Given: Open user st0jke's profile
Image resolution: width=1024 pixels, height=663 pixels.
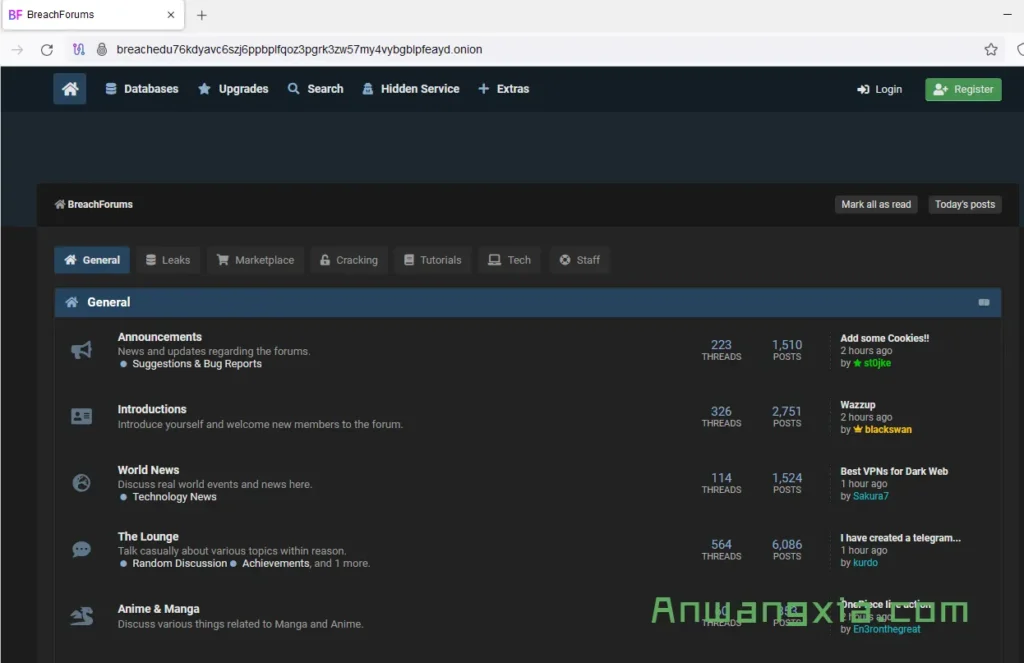Looking at the screenshot, I should pos(877,363).
